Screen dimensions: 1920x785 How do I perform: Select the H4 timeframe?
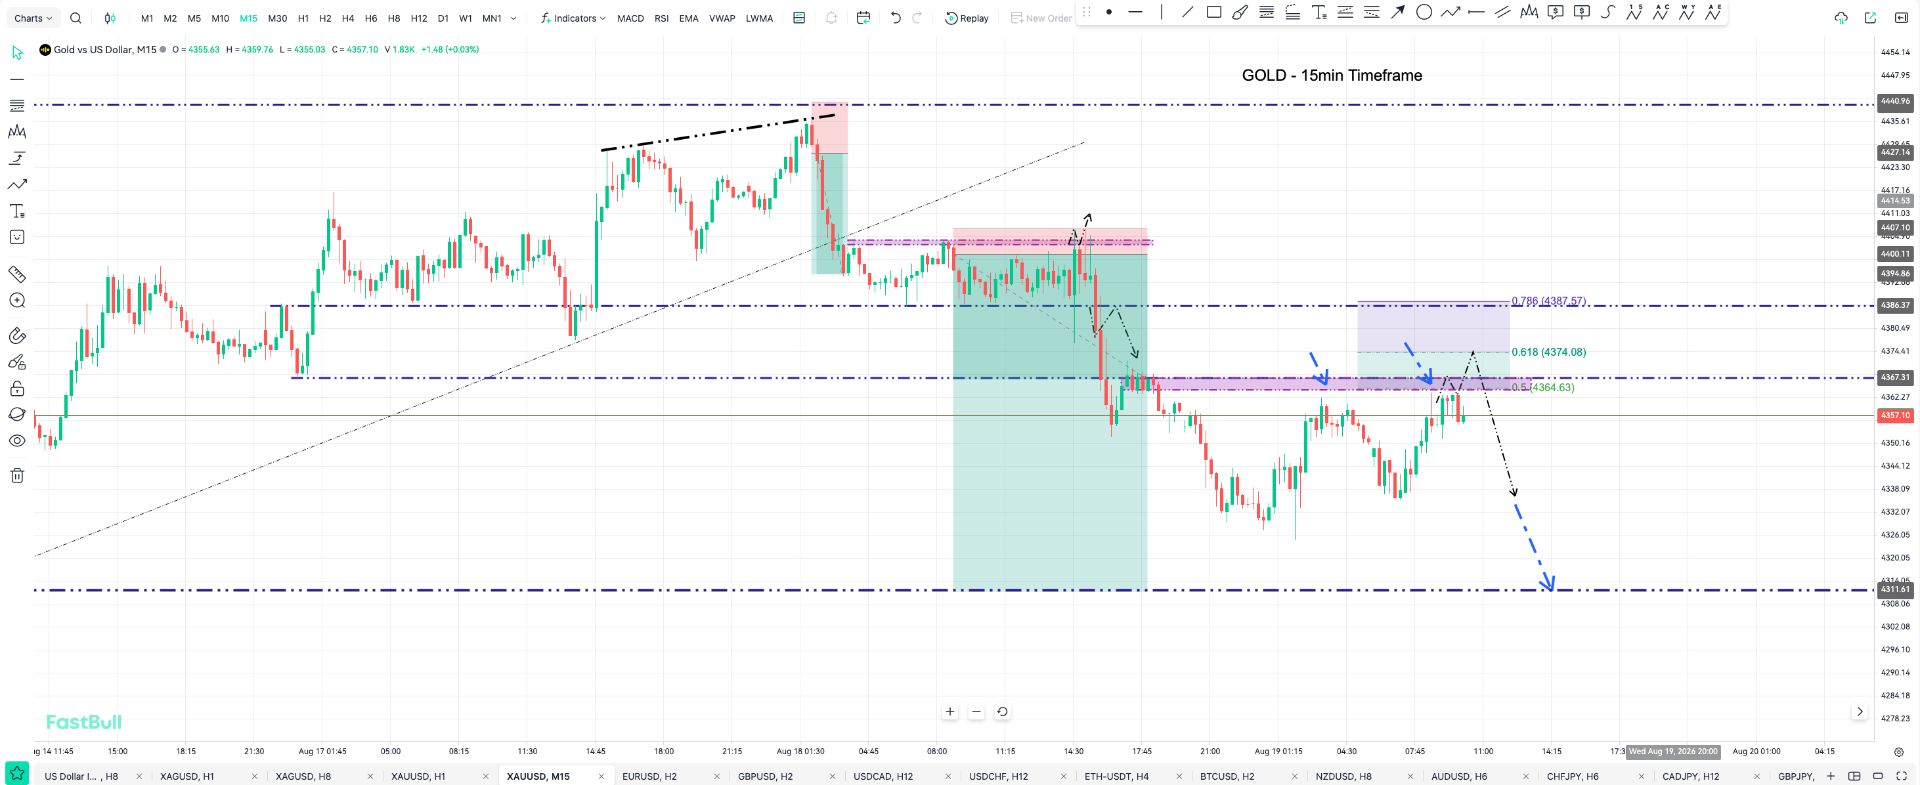pos(348,18)
